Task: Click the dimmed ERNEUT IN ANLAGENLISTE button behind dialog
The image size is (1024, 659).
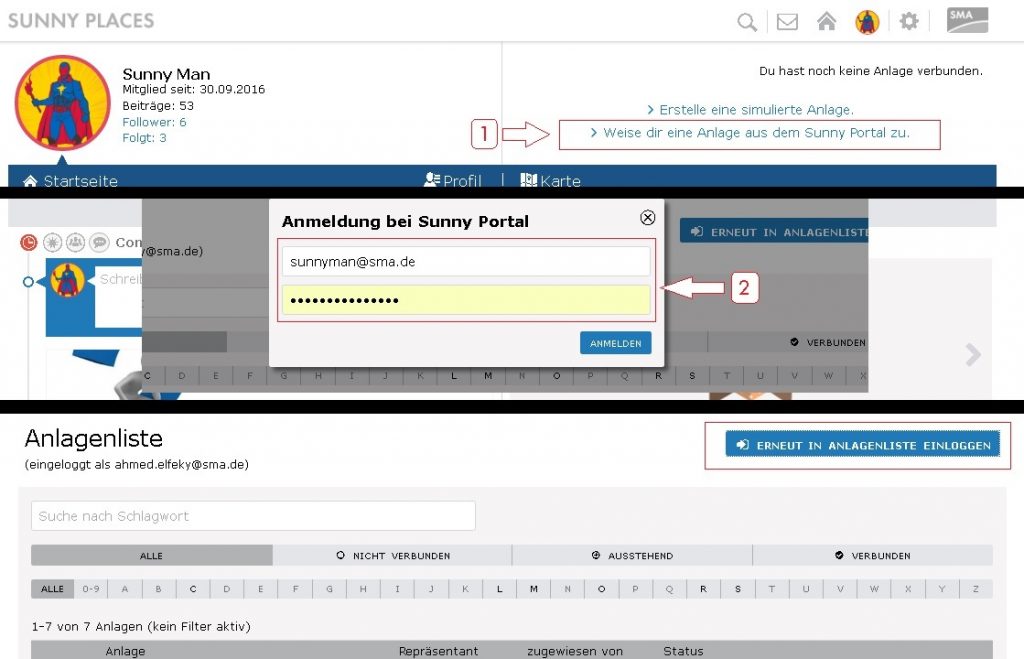Action: click(775, 231)
